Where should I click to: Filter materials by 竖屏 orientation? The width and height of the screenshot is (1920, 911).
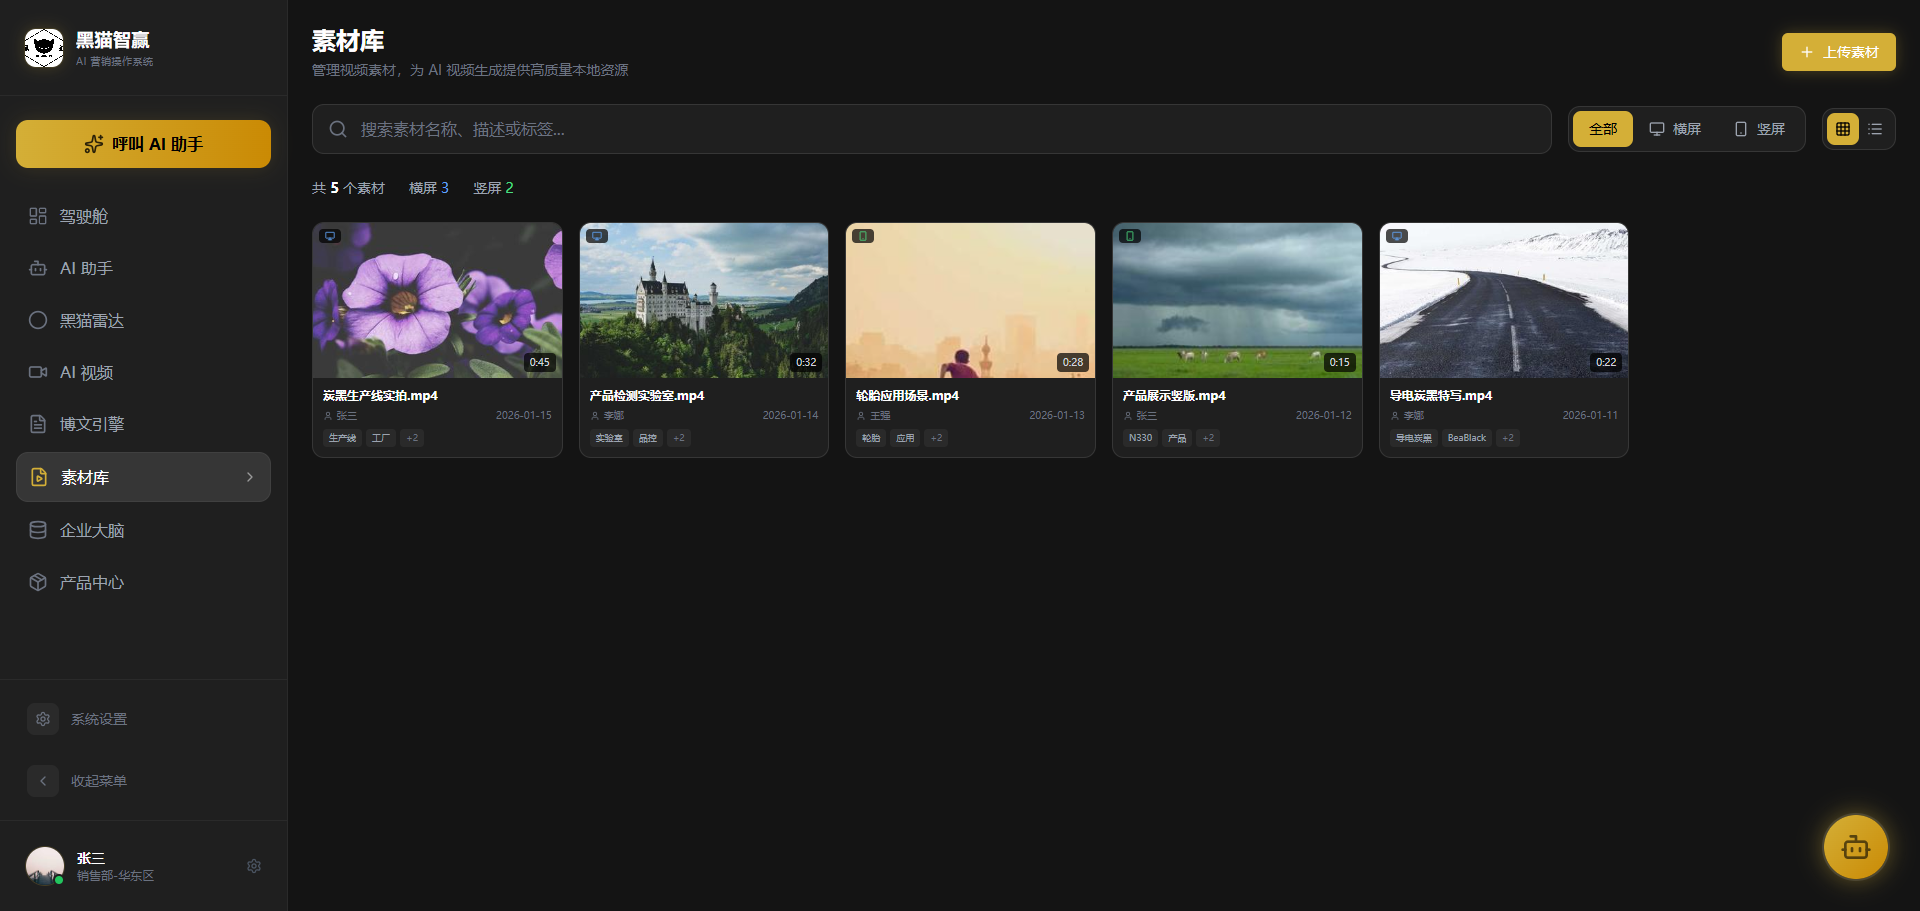tap(1760, 129)
